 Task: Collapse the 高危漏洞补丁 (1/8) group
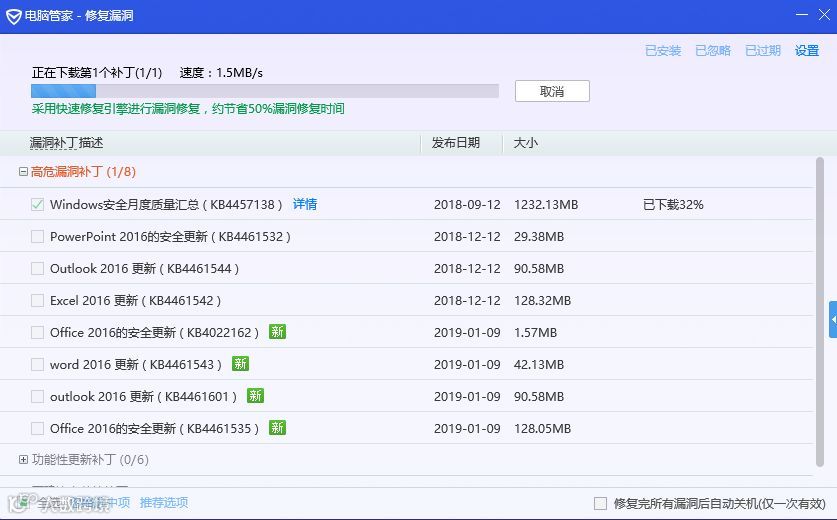[x=23, y=171]
